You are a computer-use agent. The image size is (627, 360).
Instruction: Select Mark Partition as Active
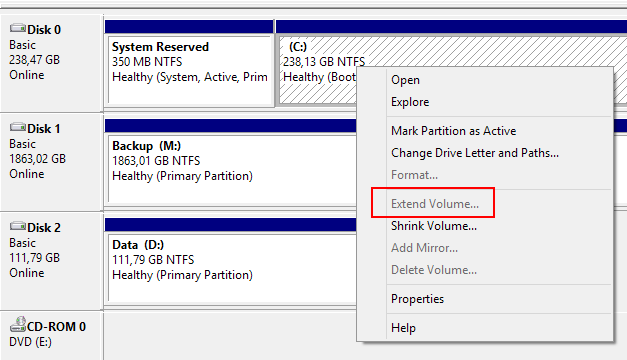(x=453, y=131)
